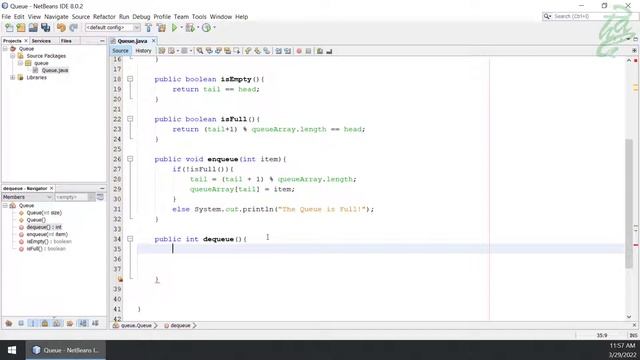
Task: Click the Redo toolbar icon
Action: (x=73, y=28)
